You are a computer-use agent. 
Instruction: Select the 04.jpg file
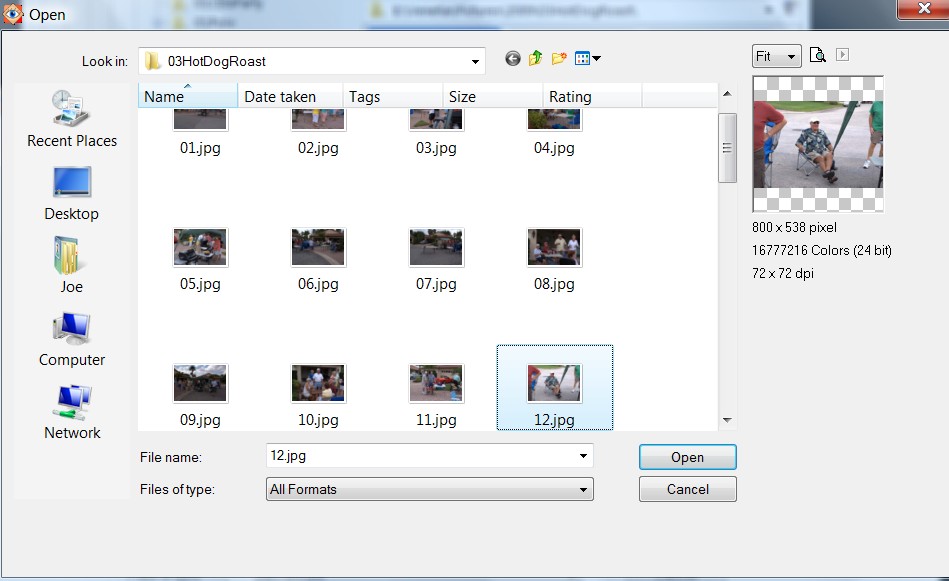(x=554, y=133)
